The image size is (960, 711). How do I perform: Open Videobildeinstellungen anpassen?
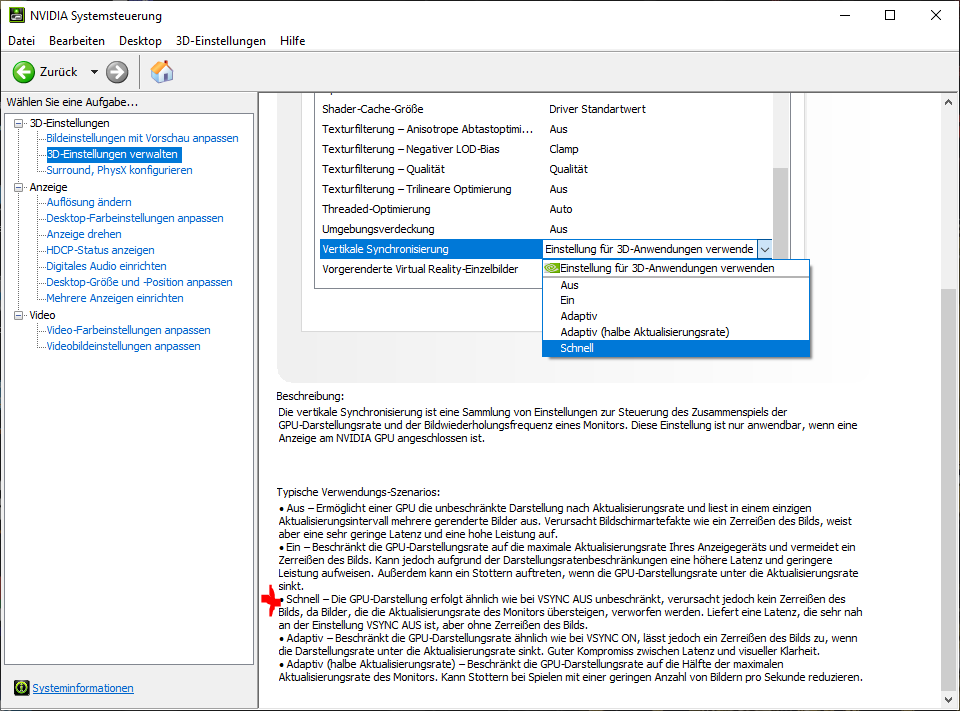point(124,346)
